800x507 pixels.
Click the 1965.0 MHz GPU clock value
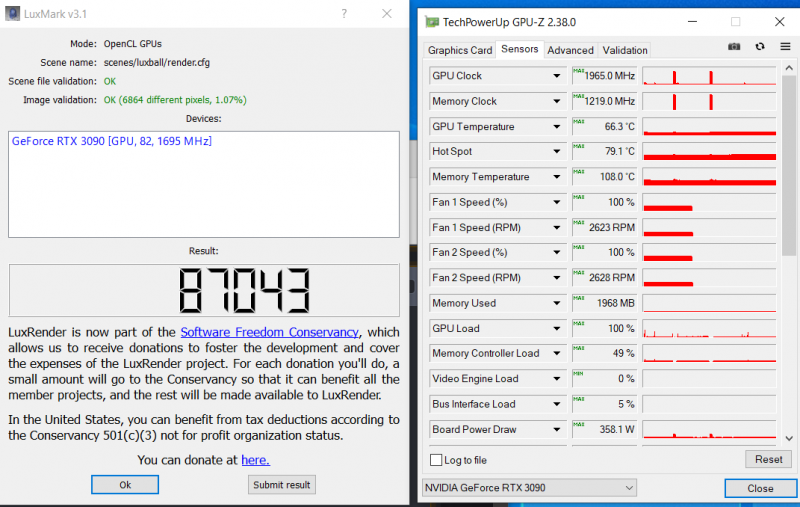tap(610, 76)
